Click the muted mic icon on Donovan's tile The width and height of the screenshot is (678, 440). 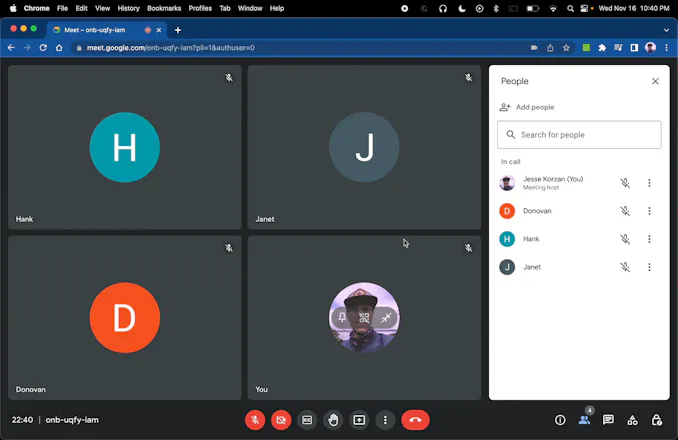(x=229, y=248)
